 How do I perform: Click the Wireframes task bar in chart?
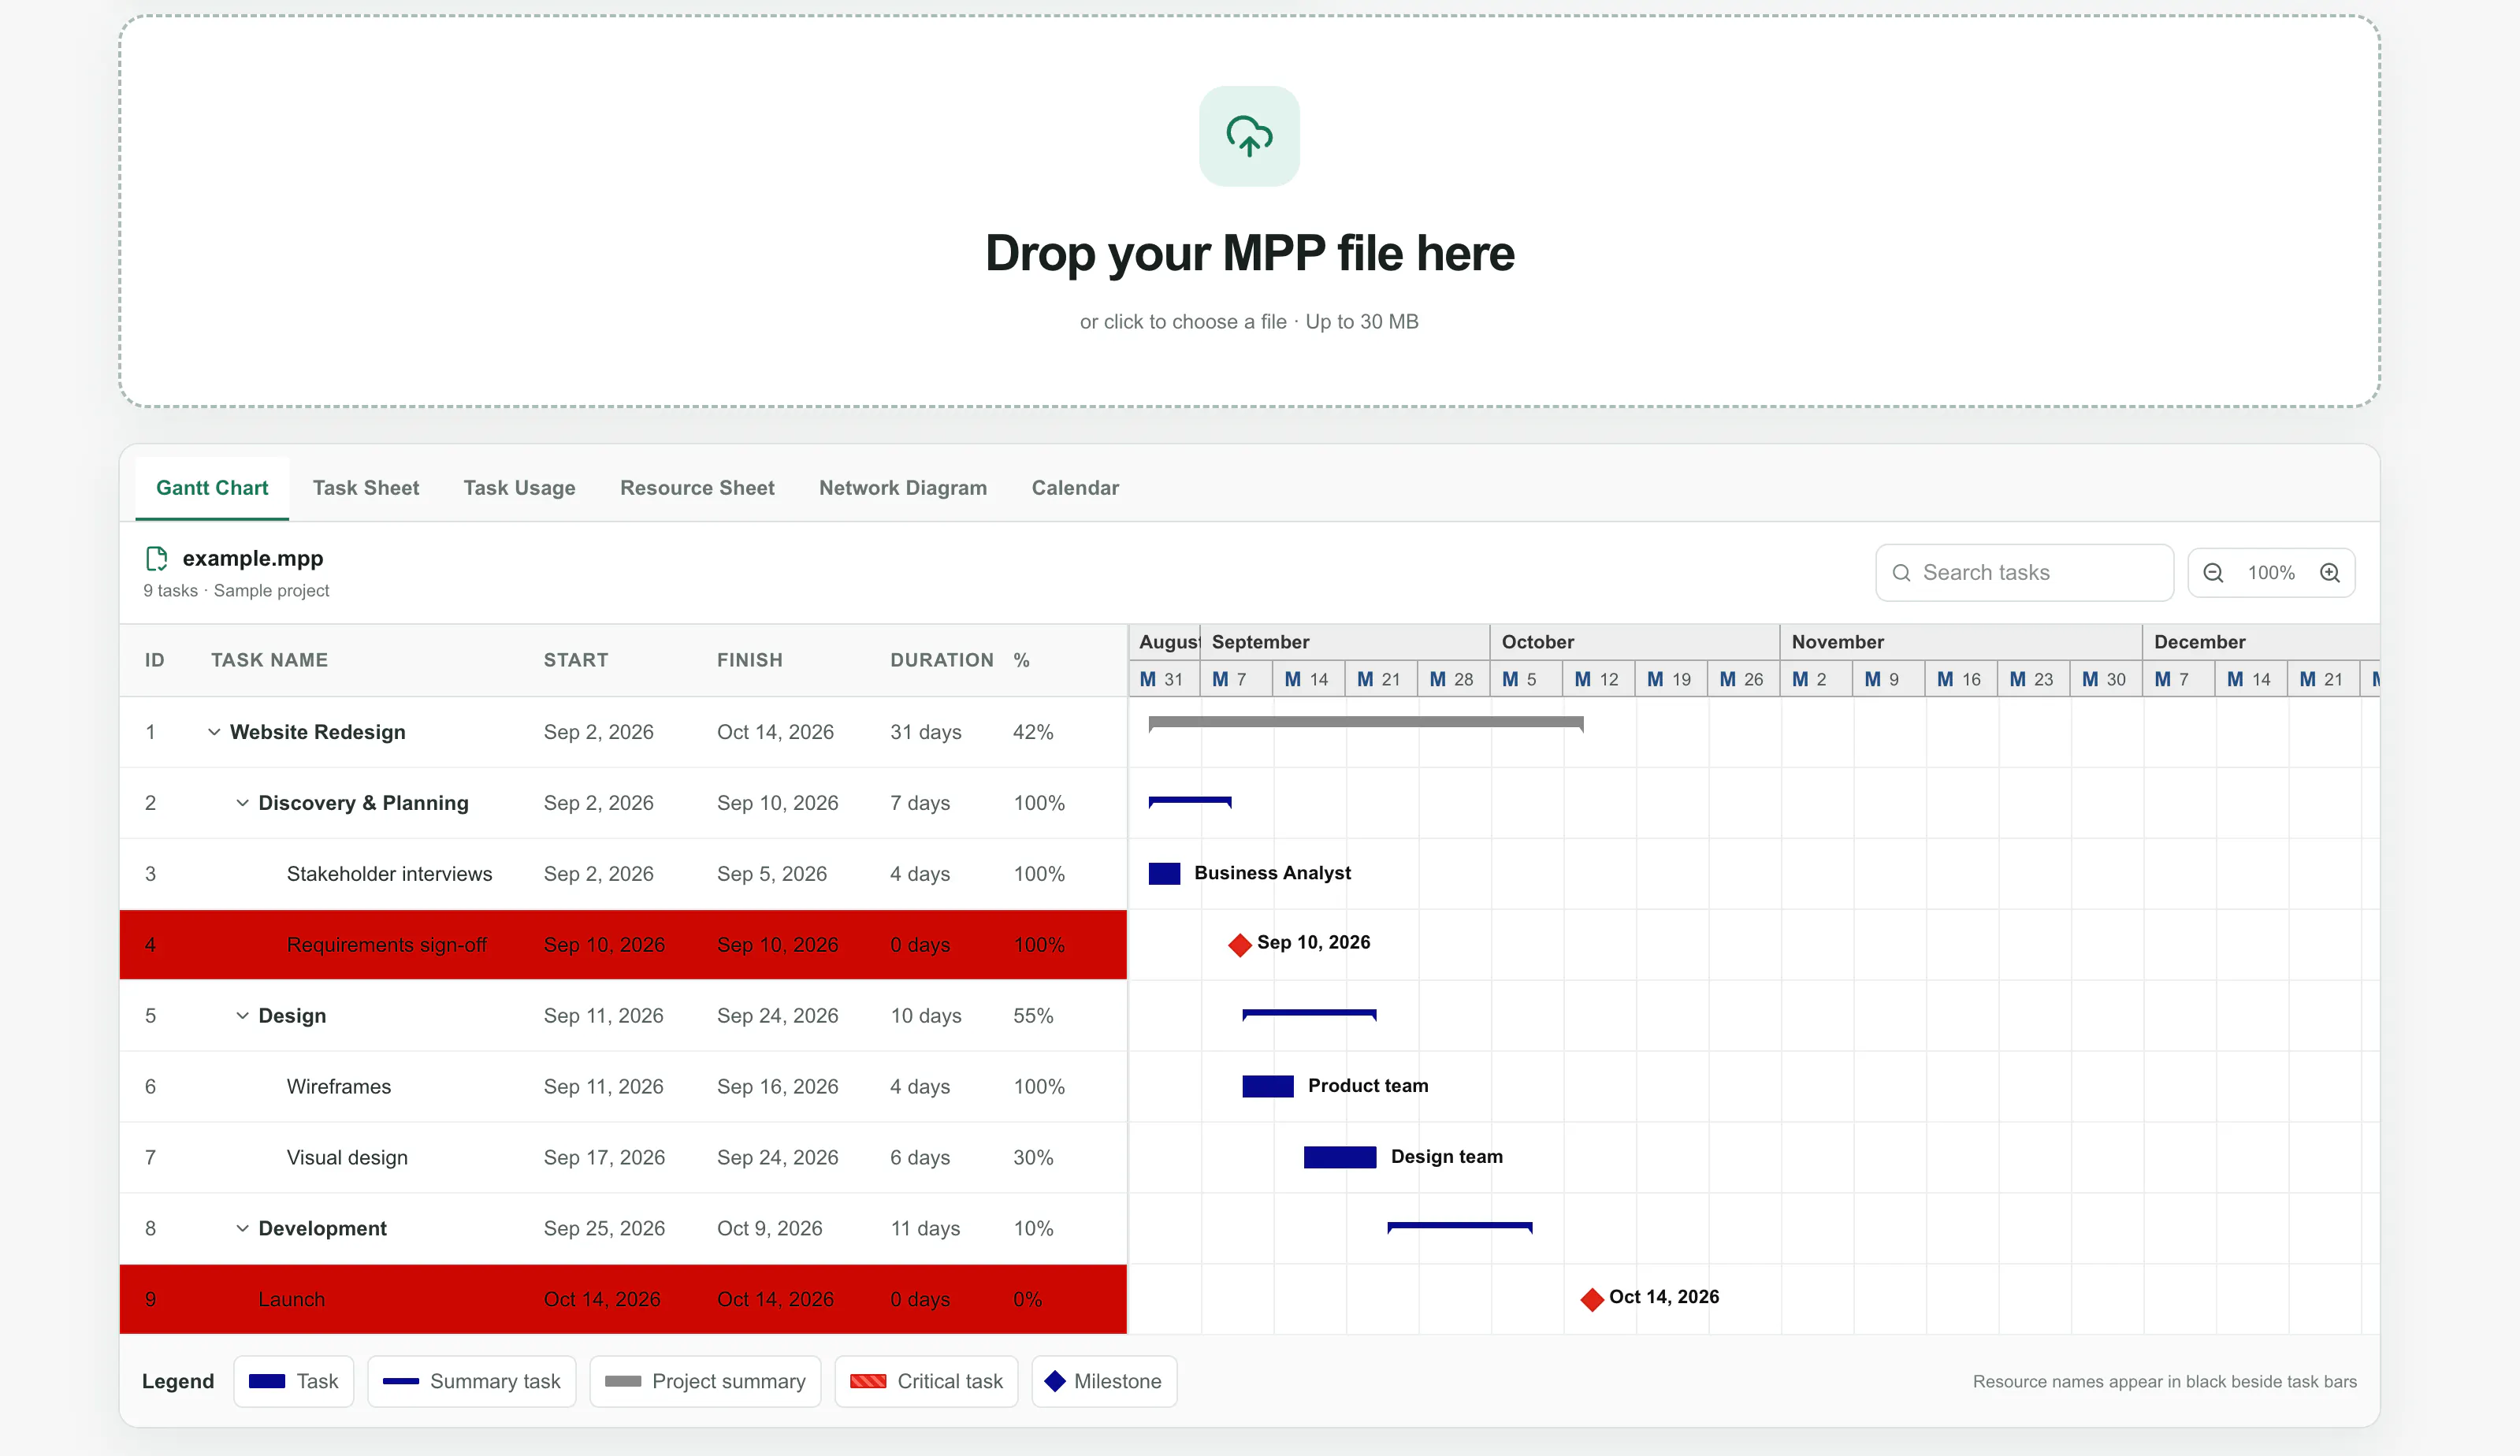tap(1267, 1086)
